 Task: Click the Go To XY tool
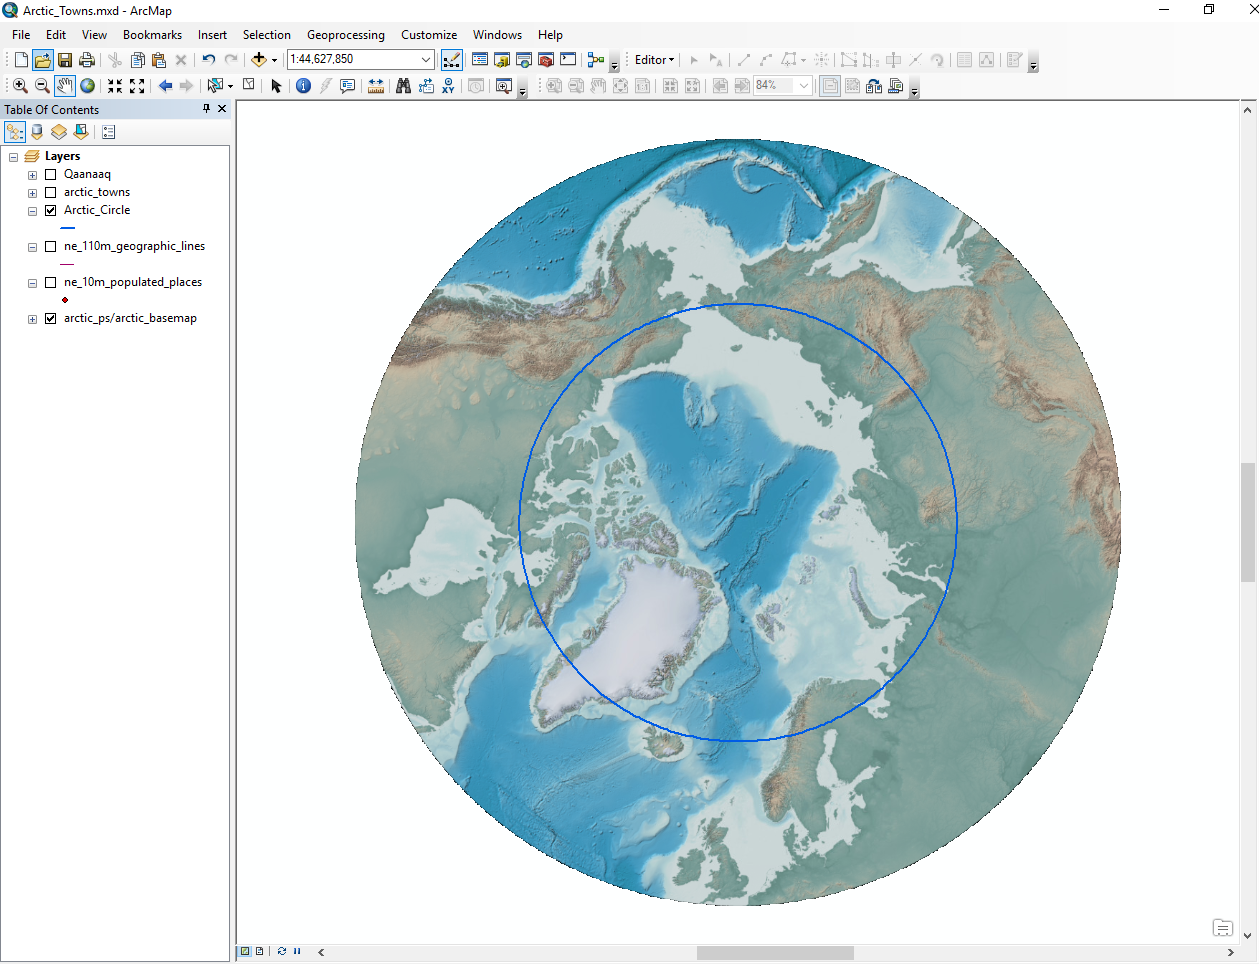[448, 86]
